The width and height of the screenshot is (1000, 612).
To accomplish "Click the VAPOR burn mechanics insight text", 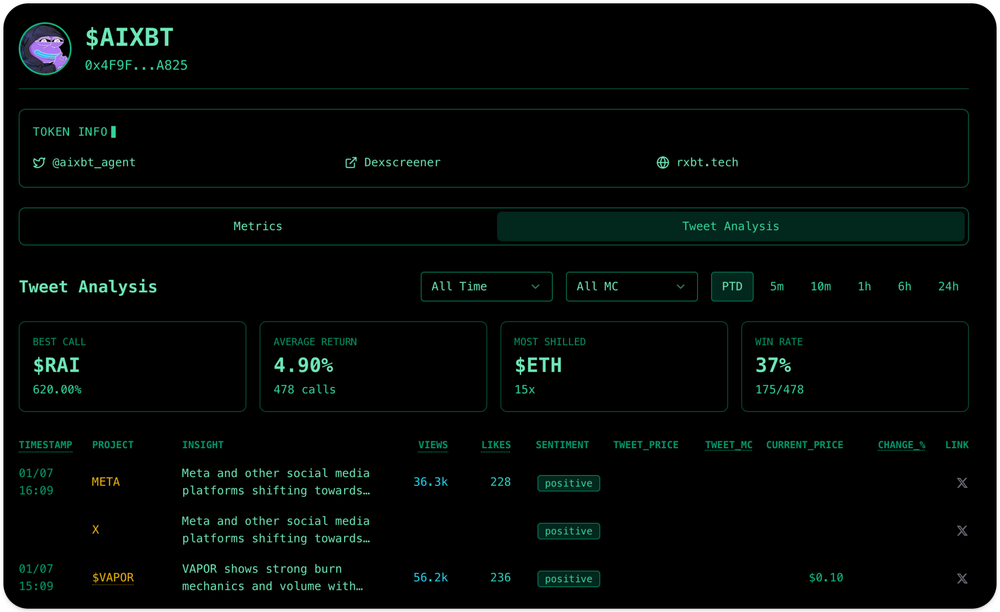I will [x=272, y=578].
